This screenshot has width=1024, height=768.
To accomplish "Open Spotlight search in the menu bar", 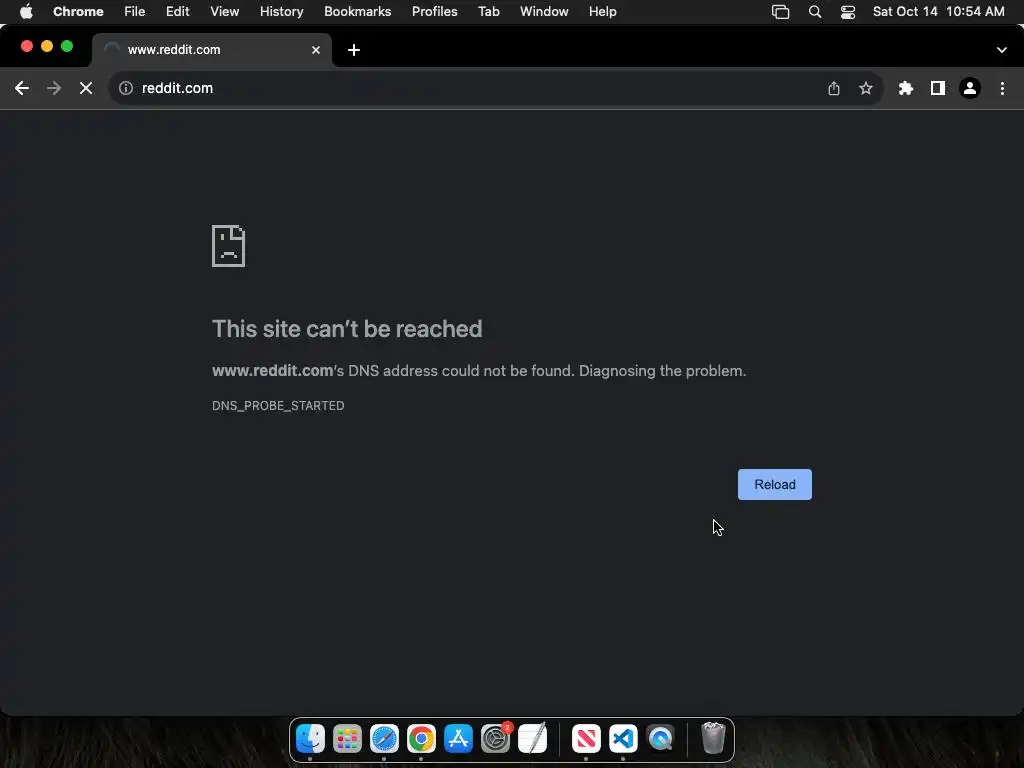I will [x=814, y=12].
